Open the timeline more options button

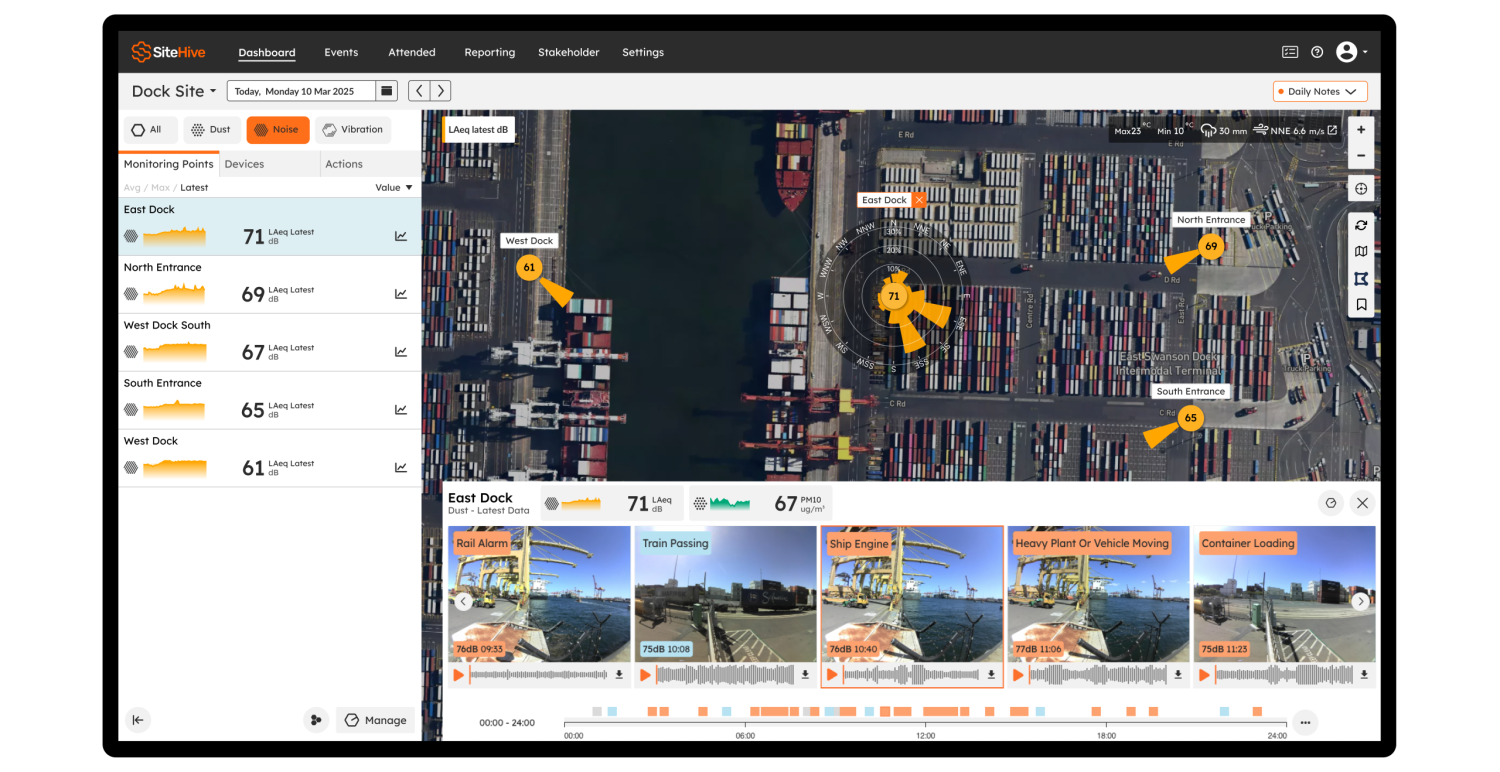click(x=1304, y=722)
